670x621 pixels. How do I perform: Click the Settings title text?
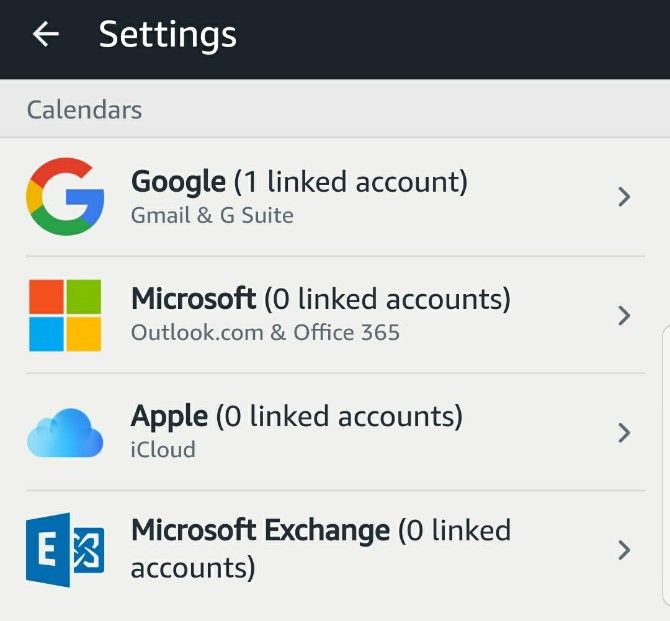168,35
